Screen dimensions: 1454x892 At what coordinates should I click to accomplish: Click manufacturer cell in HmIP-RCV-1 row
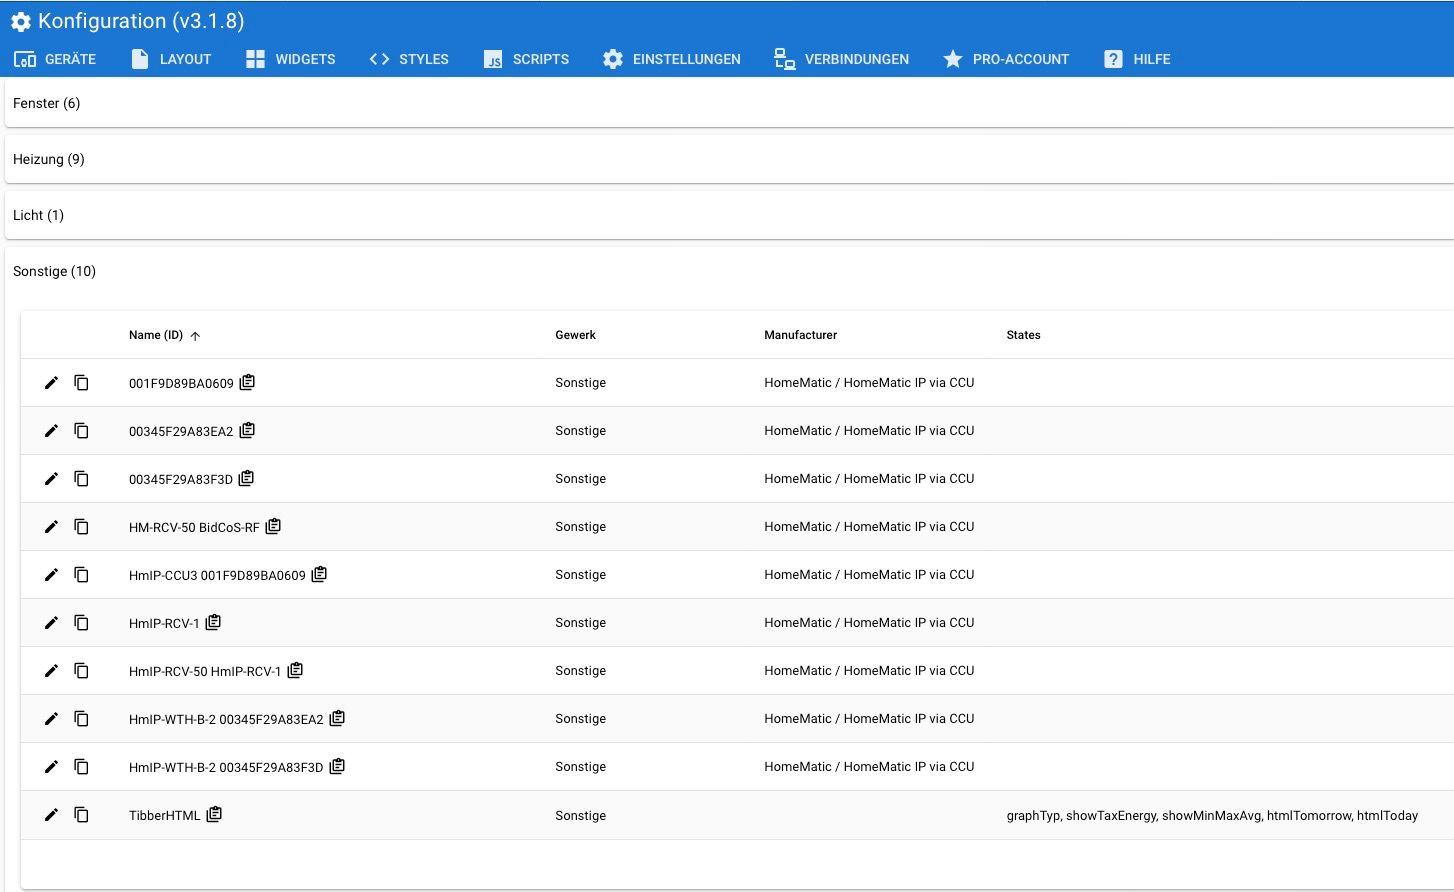pyautogui.click(x=869, y=623)
